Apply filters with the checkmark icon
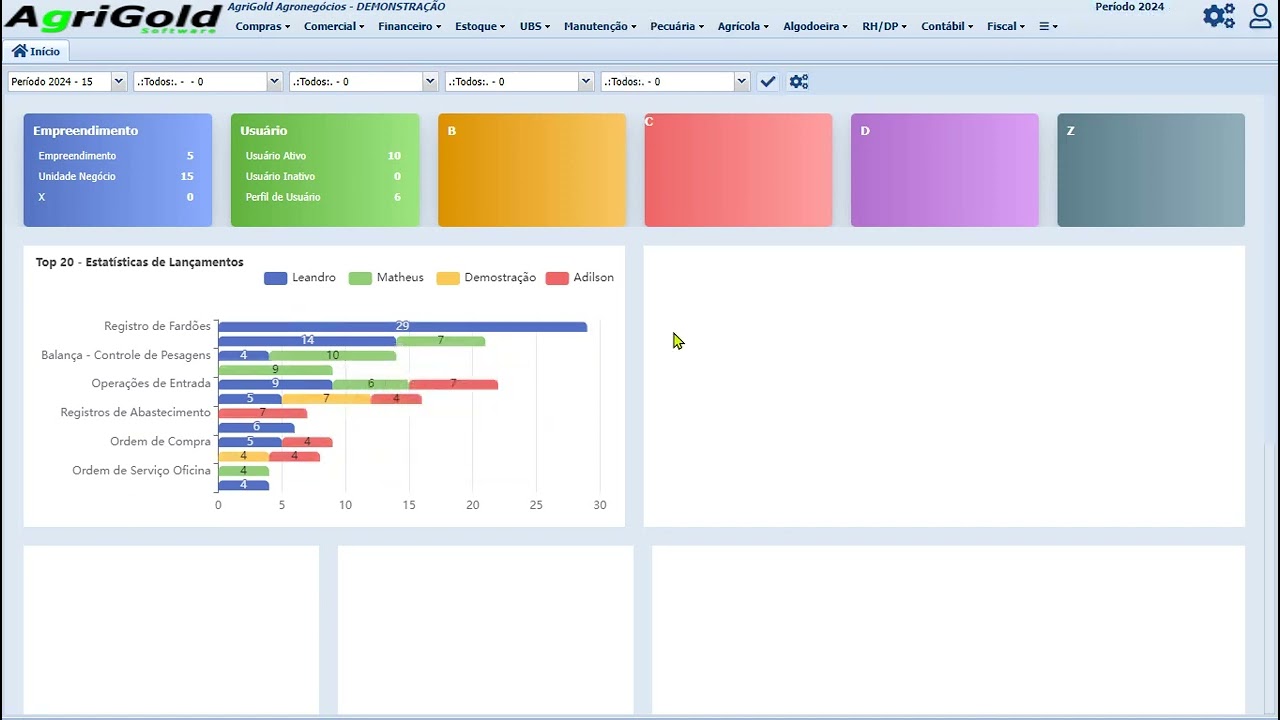 click(768, 82)
